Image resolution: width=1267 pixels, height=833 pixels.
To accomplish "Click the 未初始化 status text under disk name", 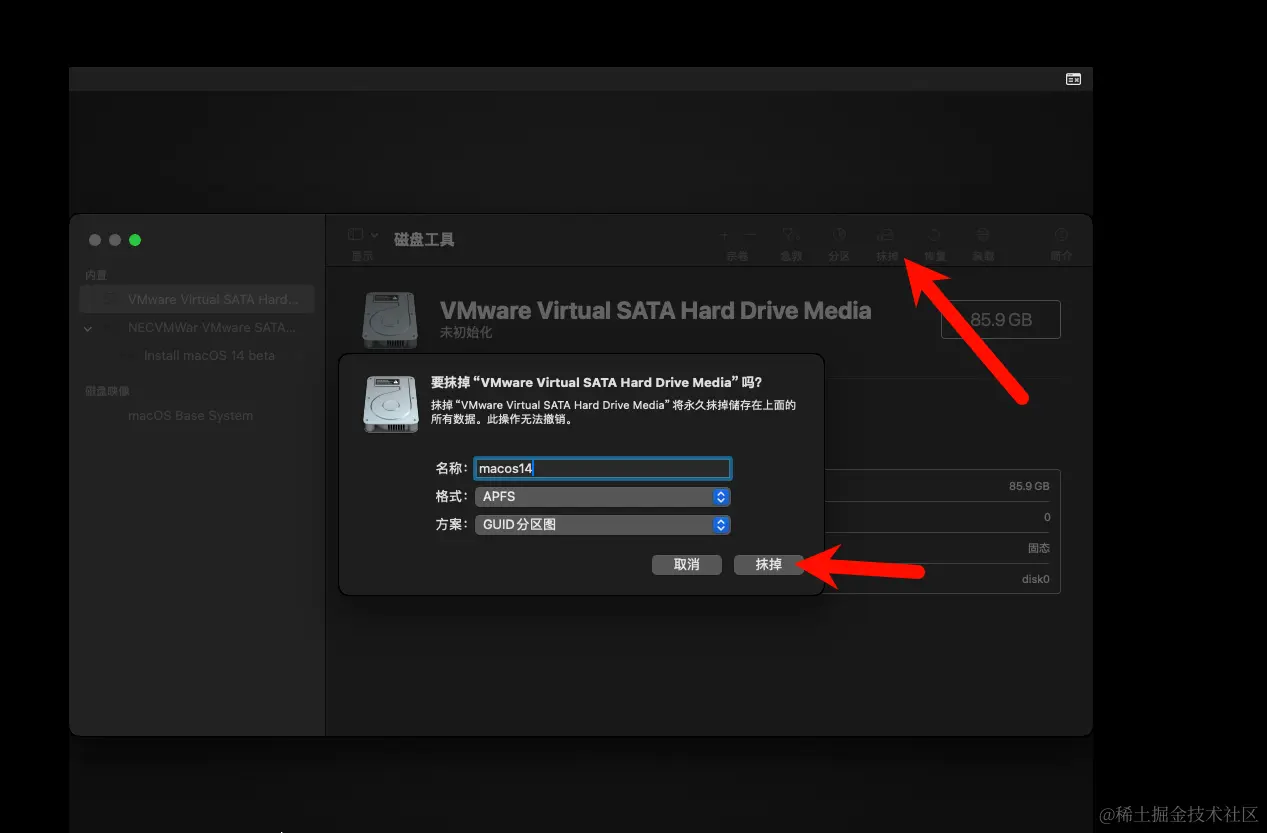I will click(466, 332).
